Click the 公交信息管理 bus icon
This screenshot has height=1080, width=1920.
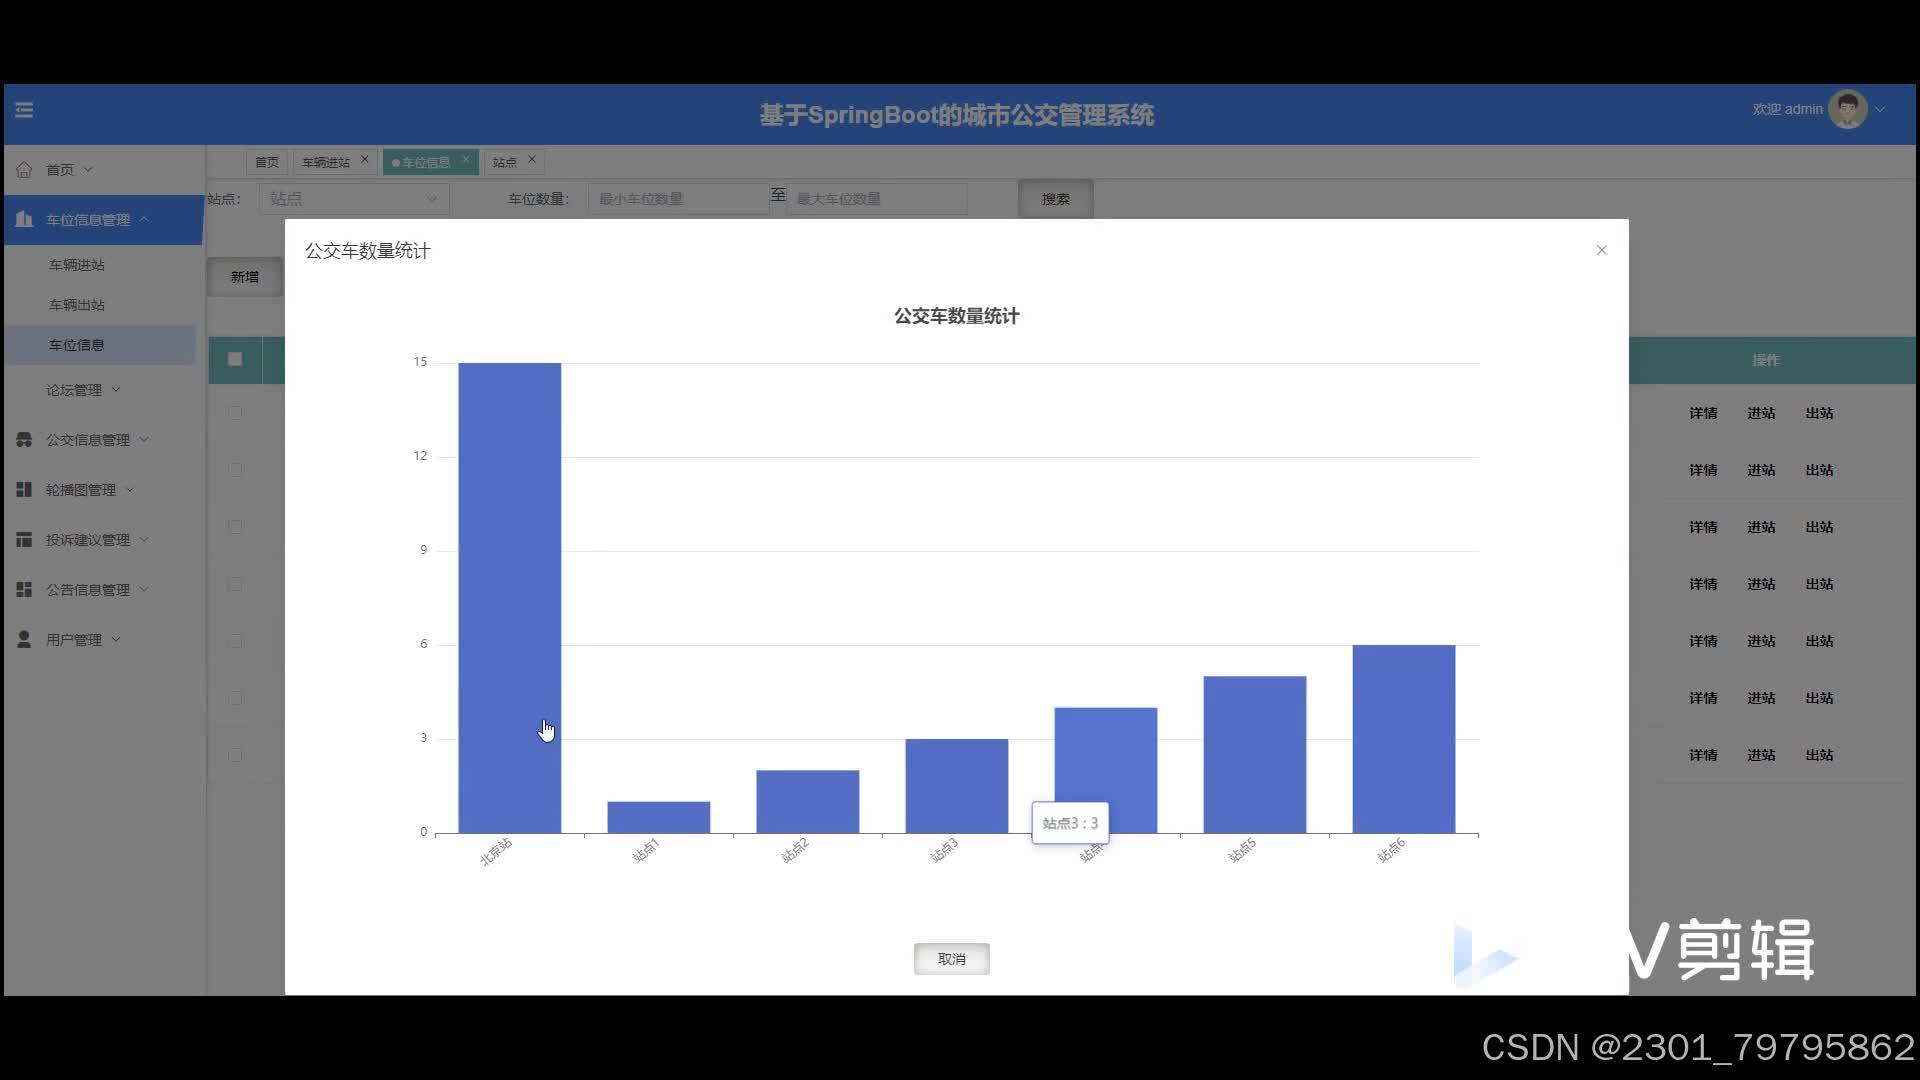click(24, 440)
